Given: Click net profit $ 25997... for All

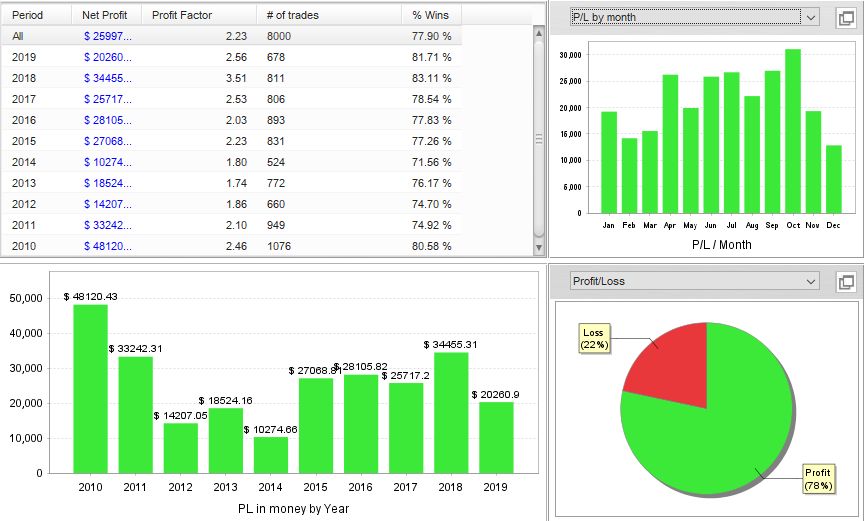Looking at the screenshot, I should click(x=108, y=36).
